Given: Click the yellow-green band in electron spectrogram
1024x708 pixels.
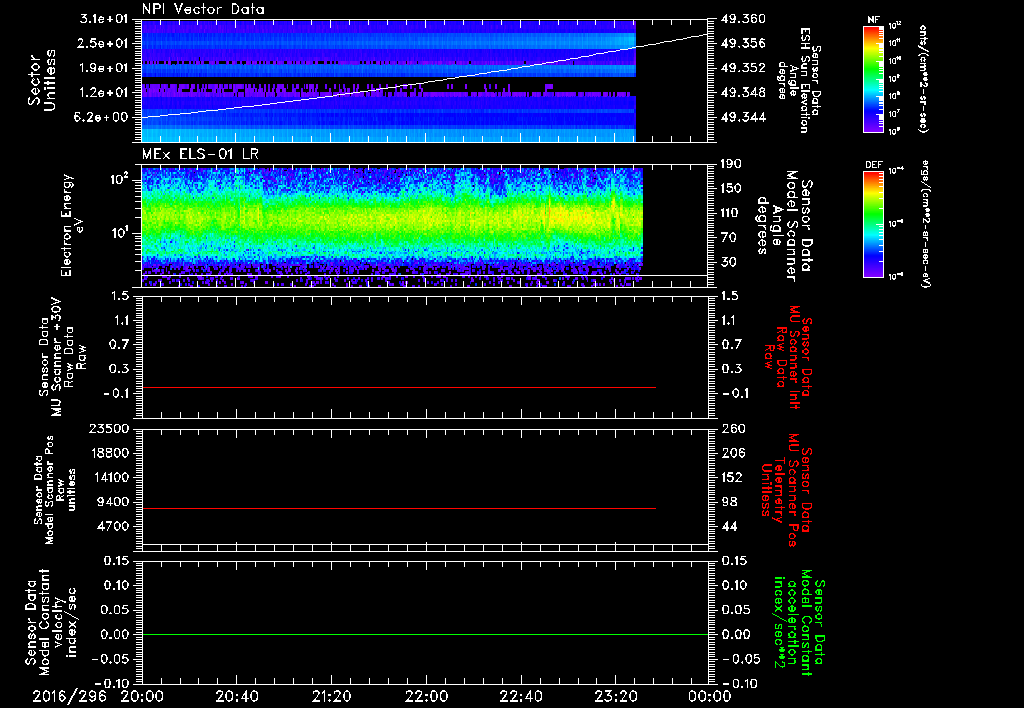Looking at the screenshot, I should [x=390, y=217].
